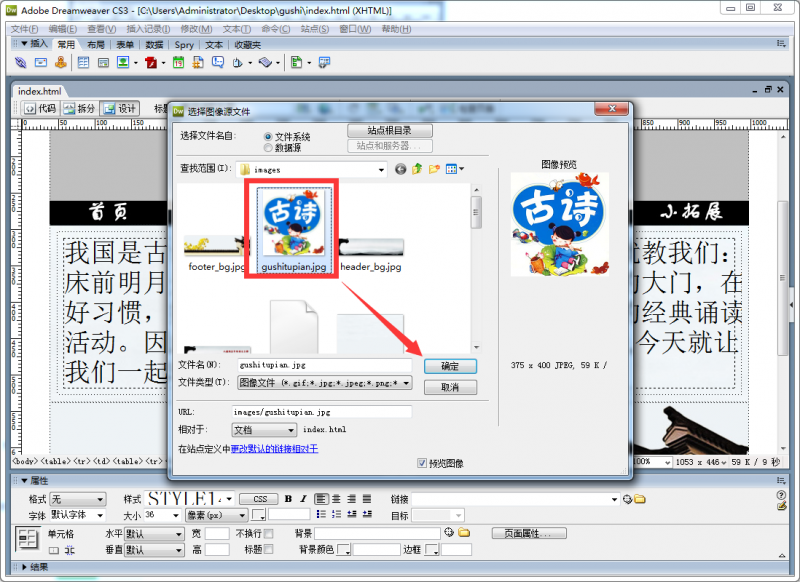Toggle the 标题 checkbox in Properties

click(268, 549)
